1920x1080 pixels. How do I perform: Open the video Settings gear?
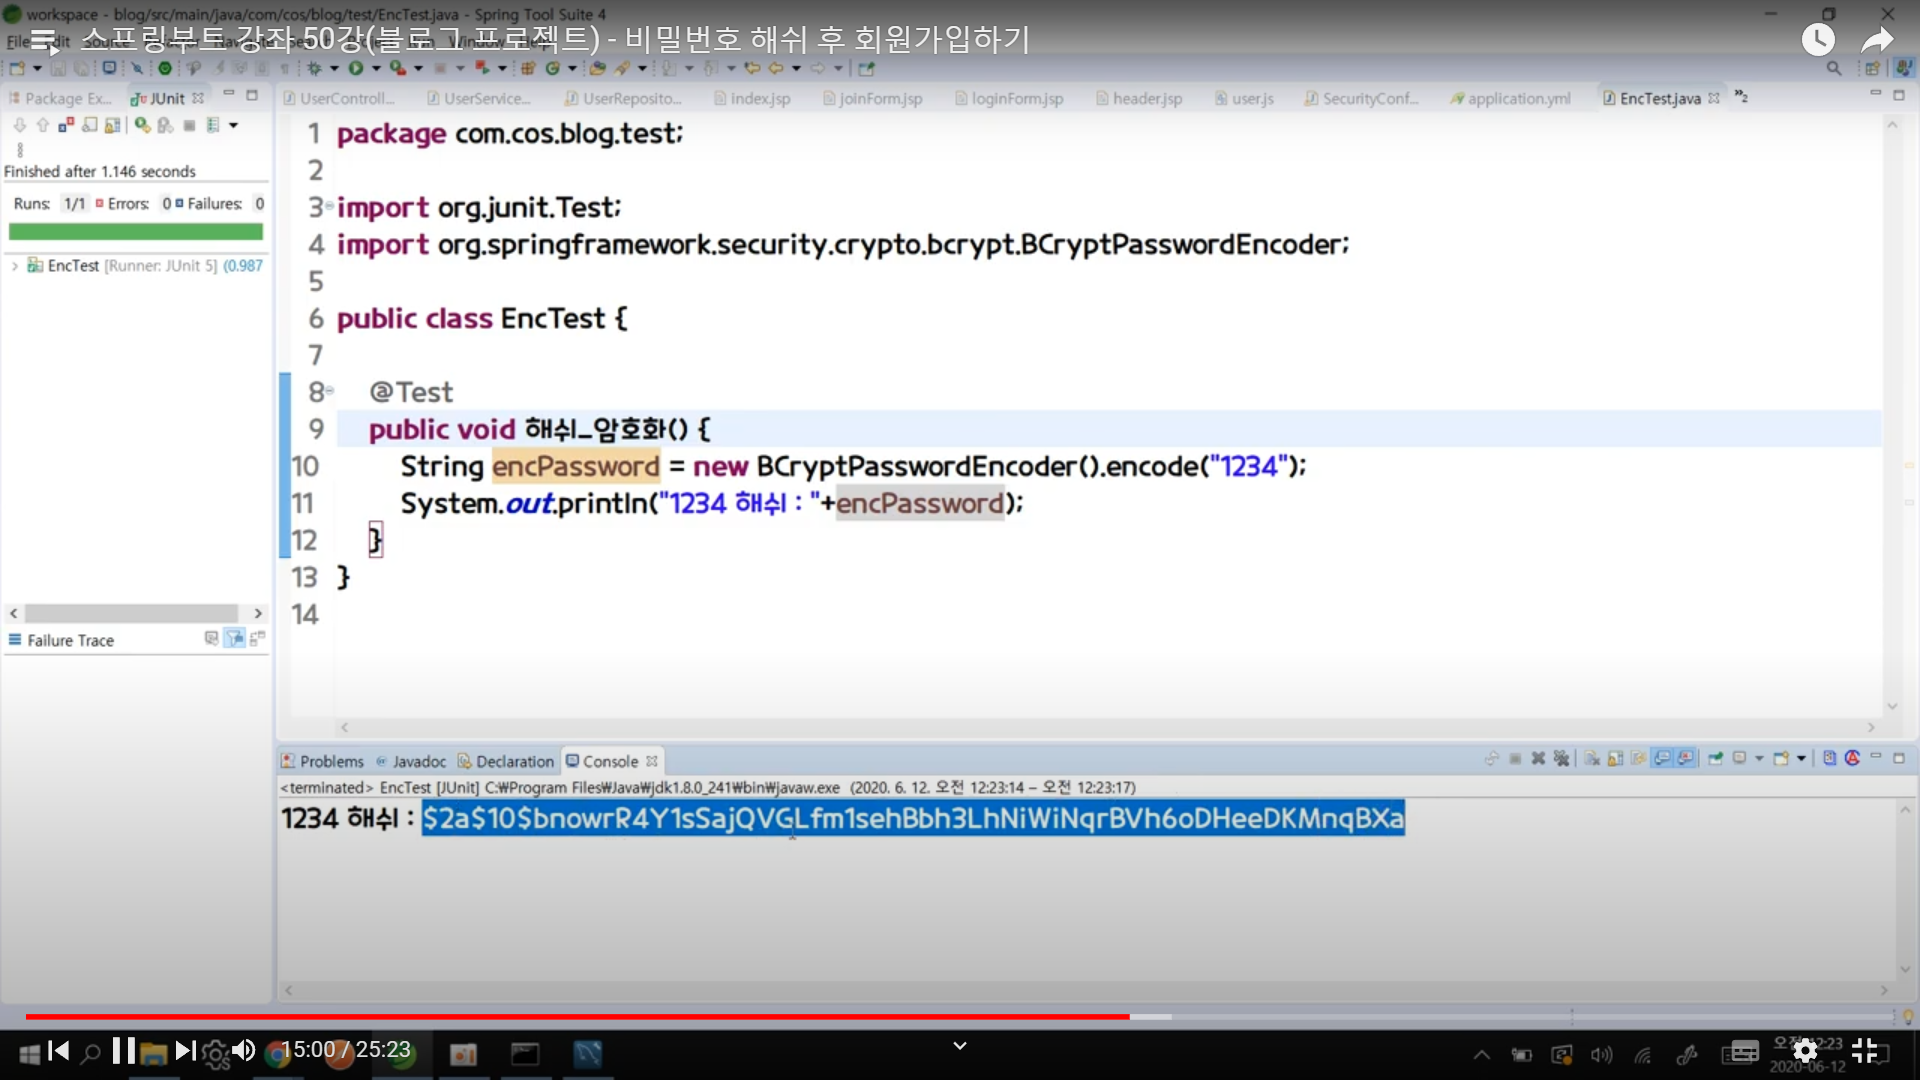point(1805,1051)
